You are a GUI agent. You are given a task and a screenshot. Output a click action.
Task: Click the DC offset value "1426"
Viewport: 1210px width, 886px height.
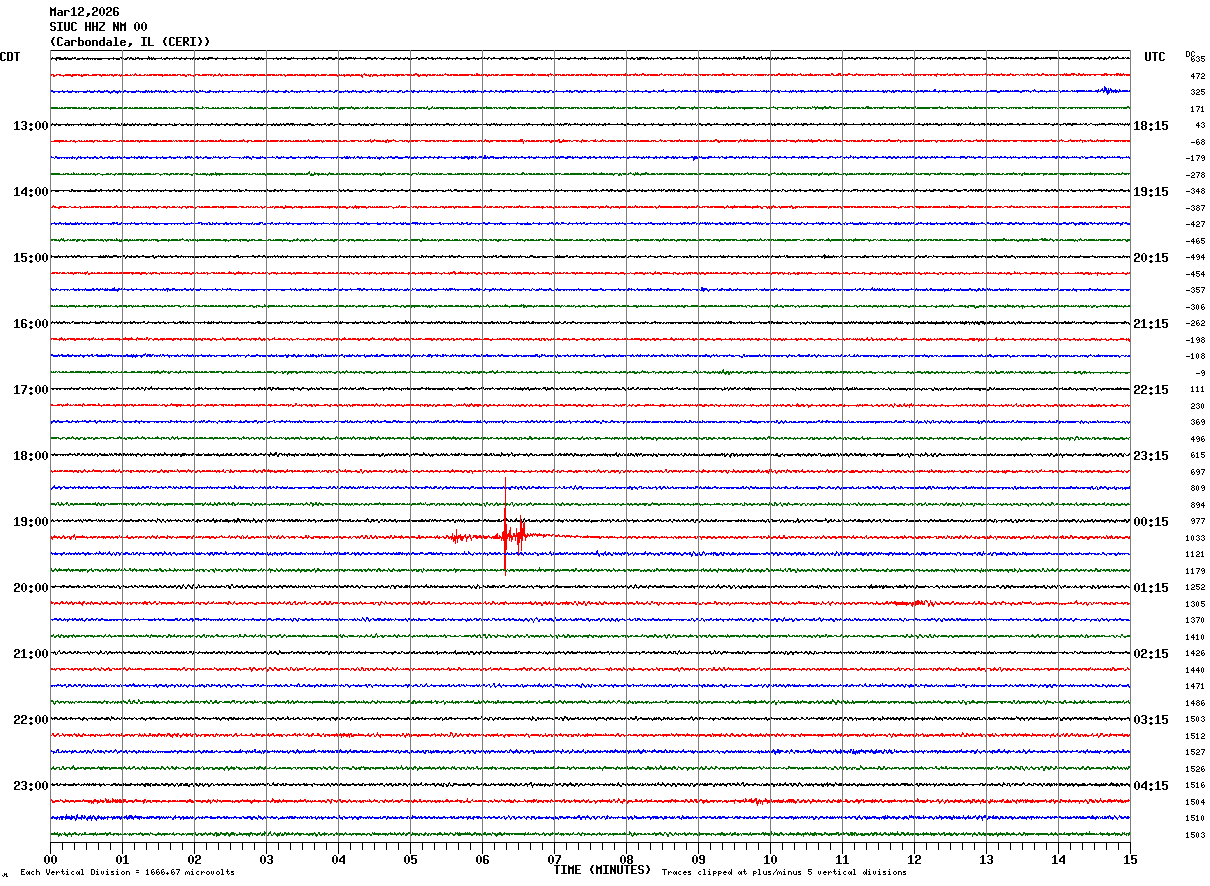point(1195,653)
